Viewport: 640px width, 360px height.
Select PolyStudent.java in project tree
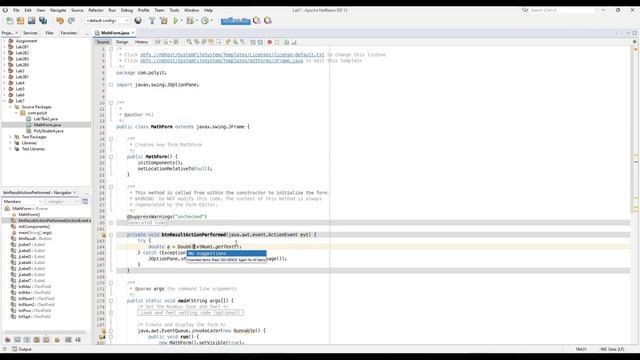point(49,131)
